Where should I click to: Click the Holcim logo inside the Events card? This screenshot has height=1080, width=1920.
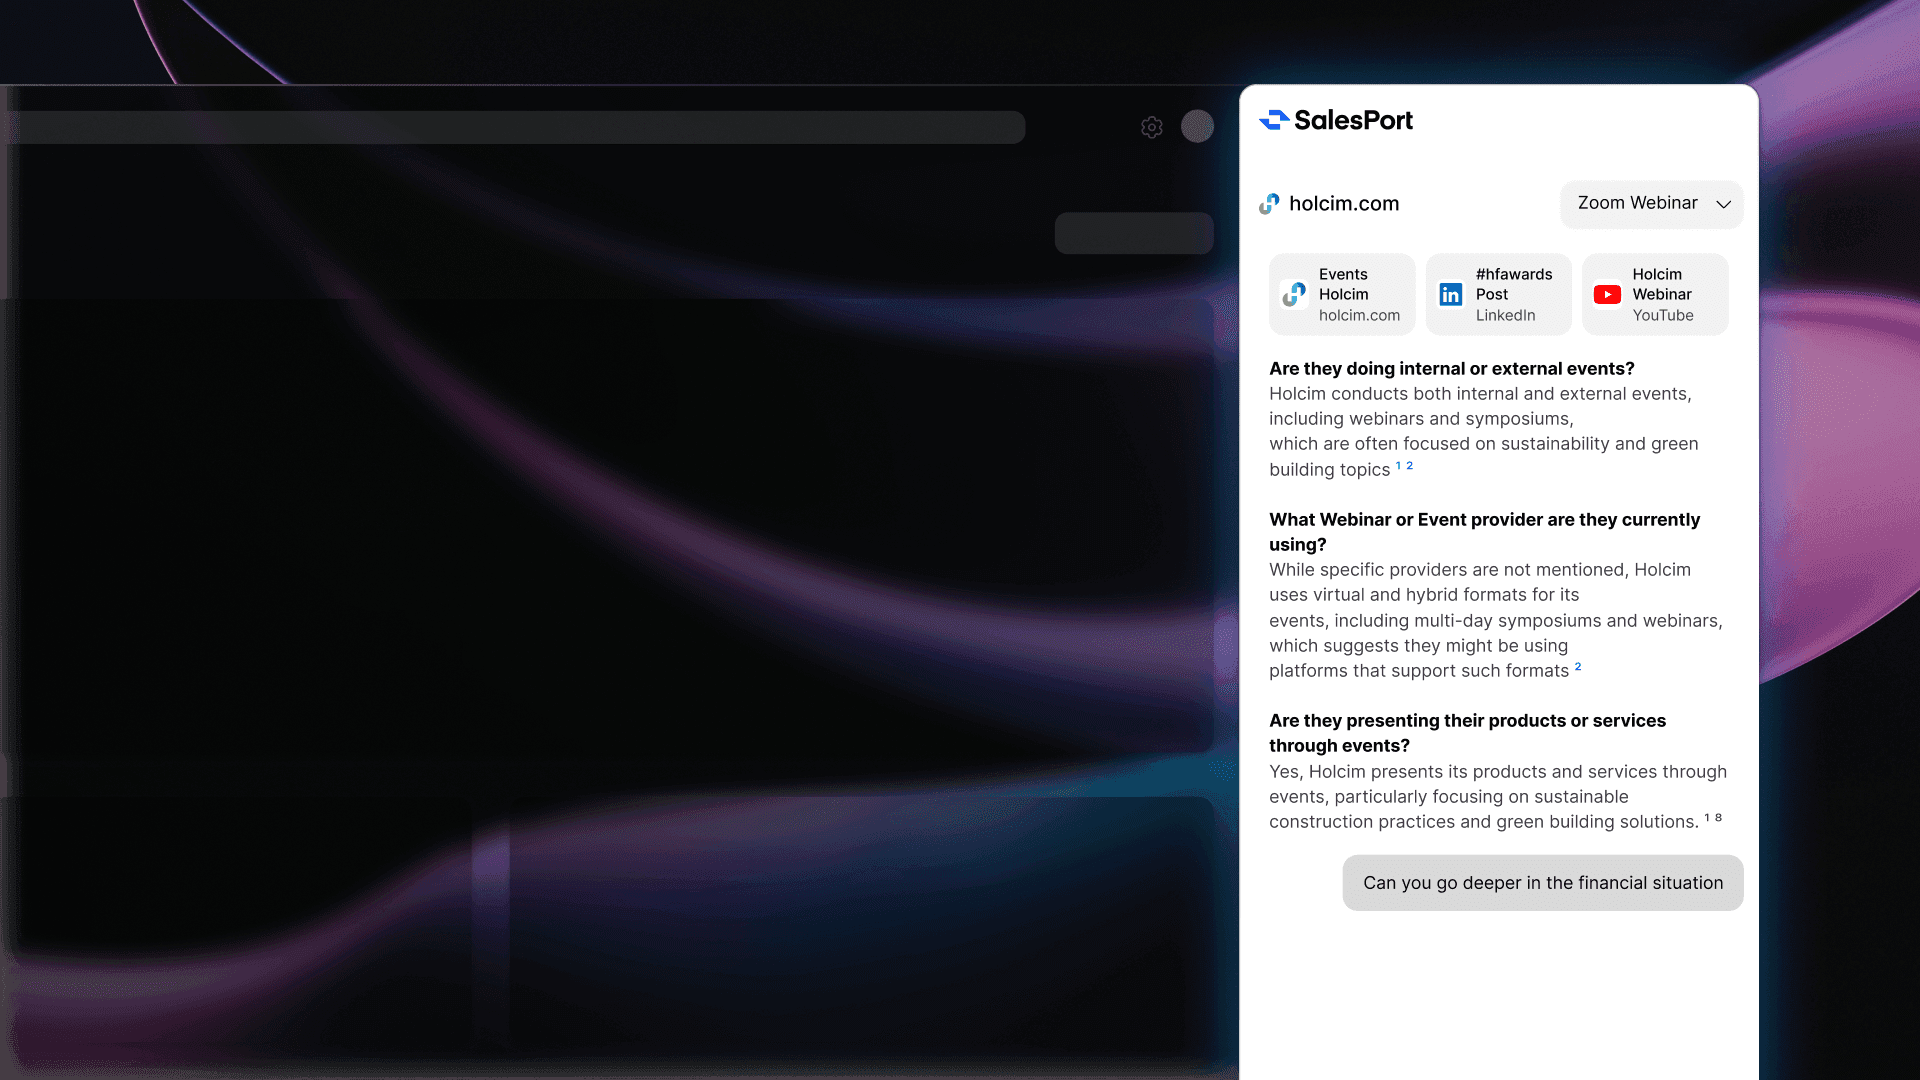coord(1295,294)
